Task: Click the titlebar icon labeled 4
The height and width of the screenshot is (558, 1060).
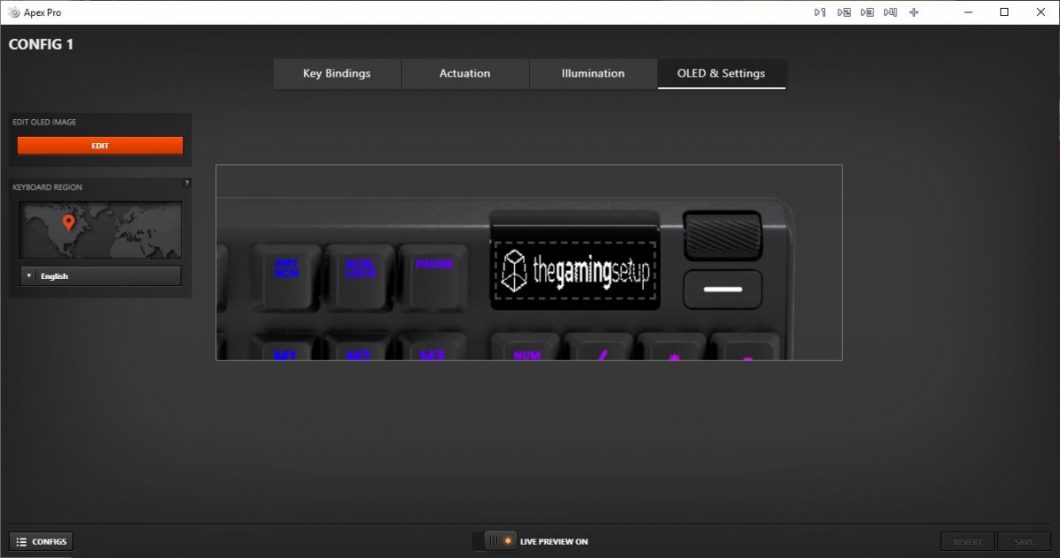Action: pyautogui.click(x=890, y=12)
